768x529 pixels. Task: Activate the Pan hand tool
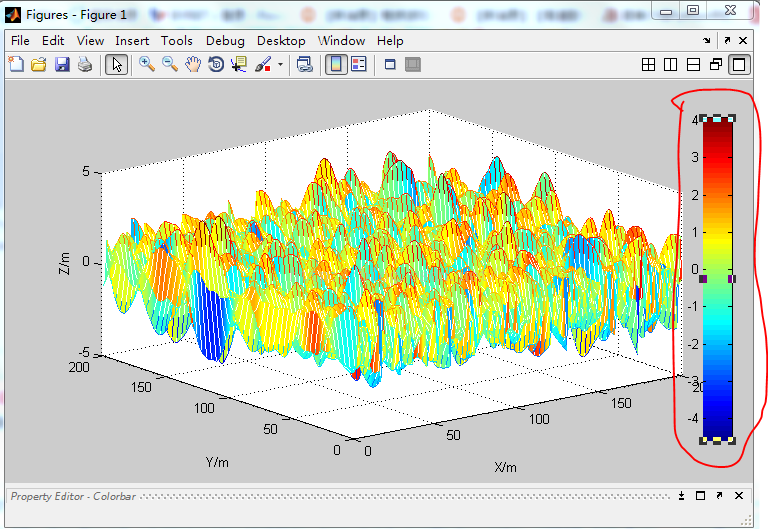[x=192, y=65]
